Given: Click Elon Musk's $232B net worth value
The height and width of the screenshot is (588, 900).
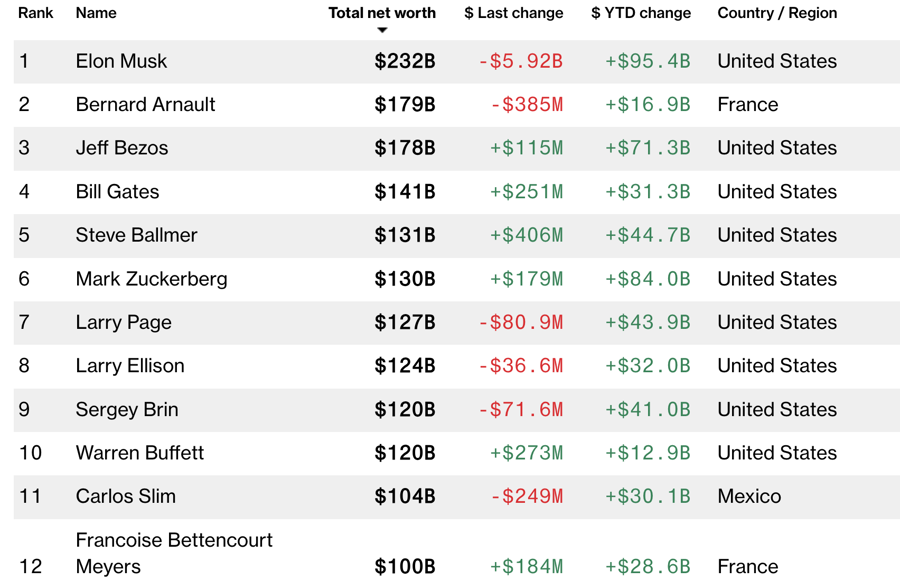Looking at the screenshot, I should tap(405, 61).
